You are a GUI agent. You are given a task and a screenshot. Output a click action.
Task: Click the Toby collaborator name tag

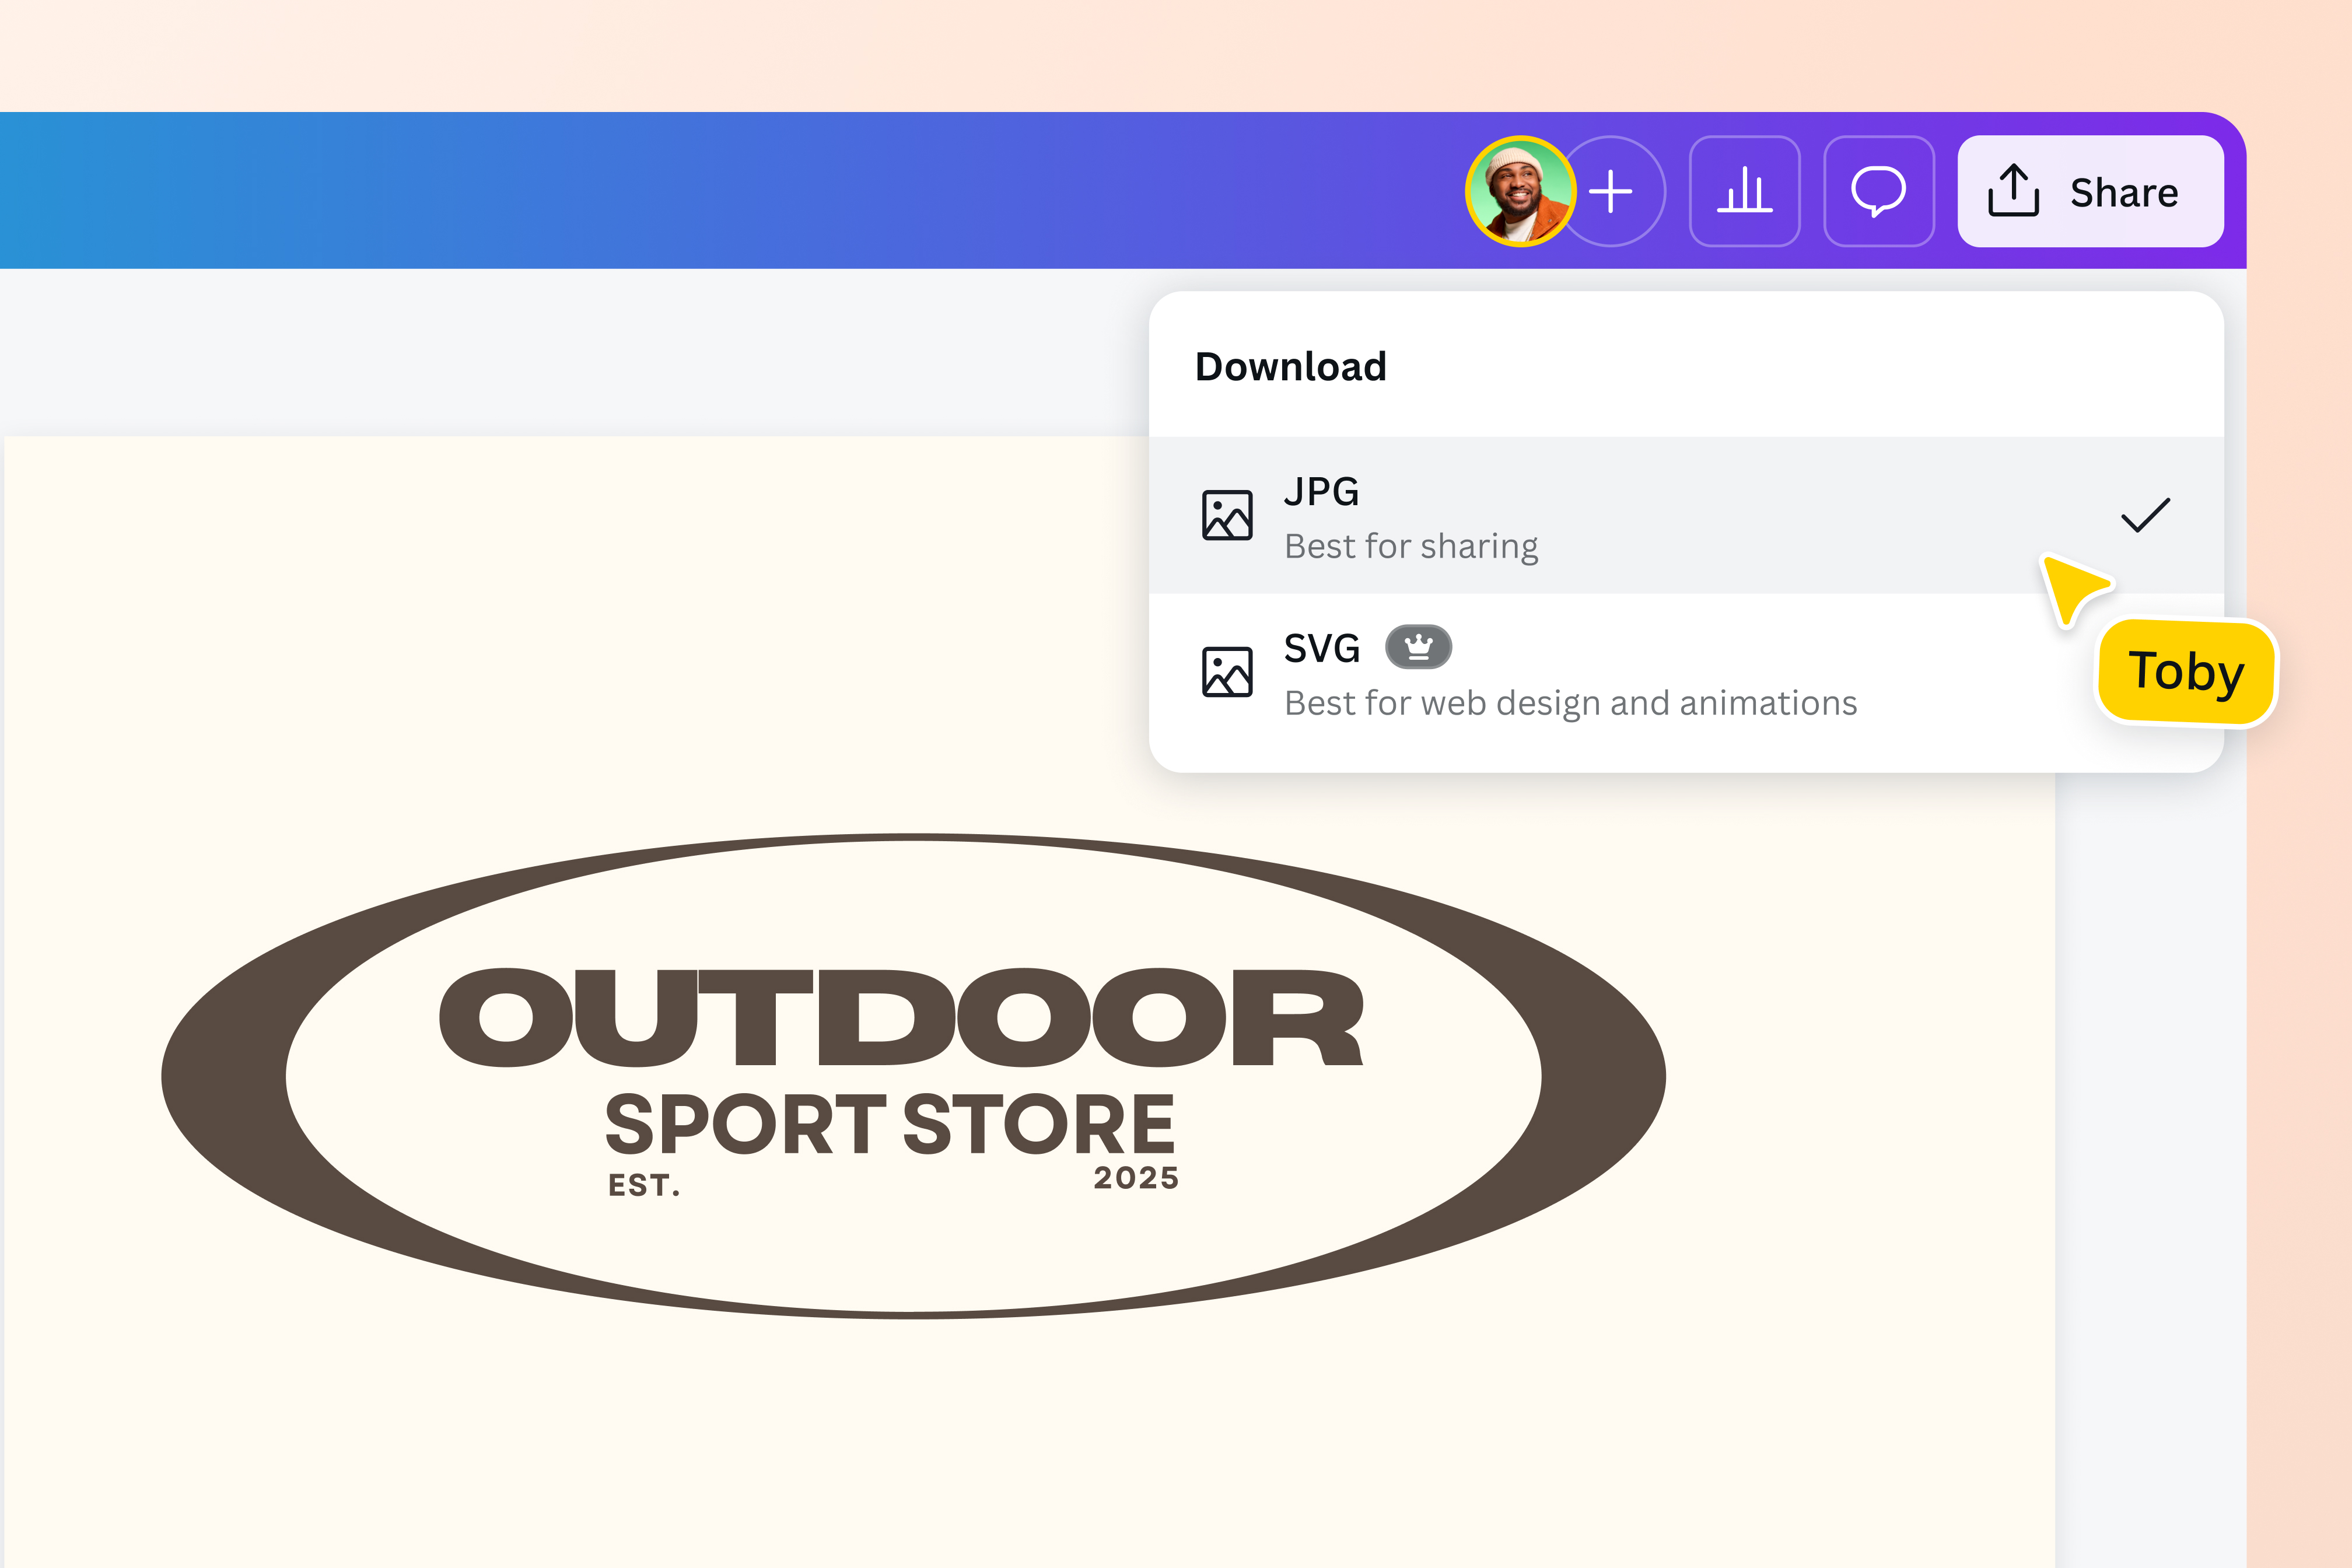coord(2186,672)
